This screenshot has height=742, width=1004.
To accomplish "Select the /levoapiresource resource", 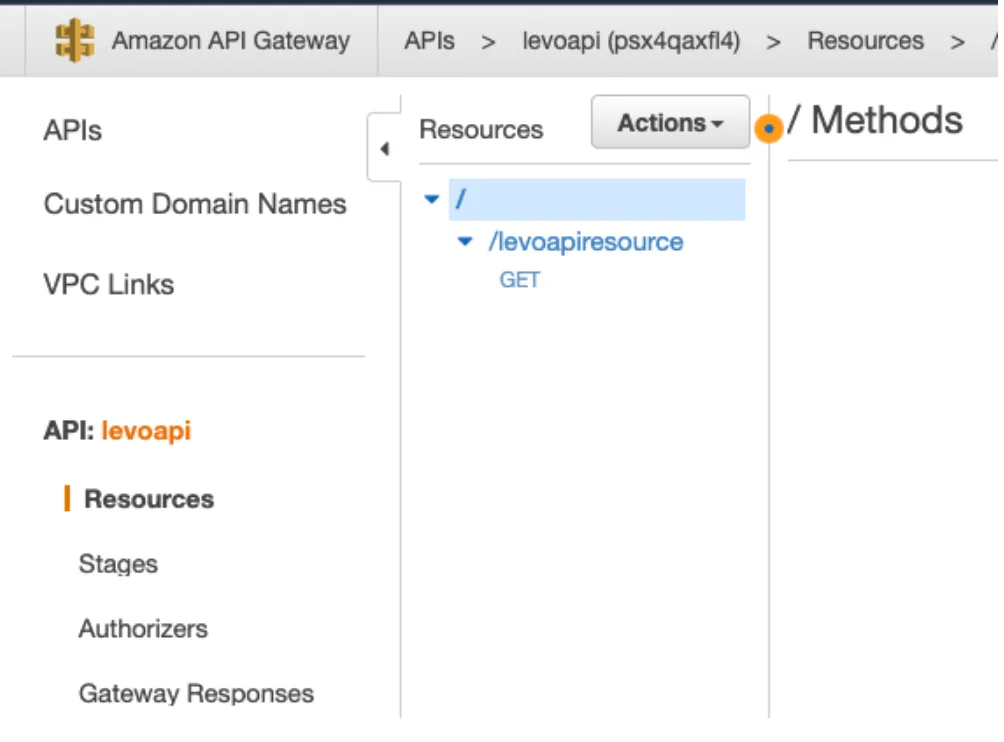I will (x=586, y=242).
